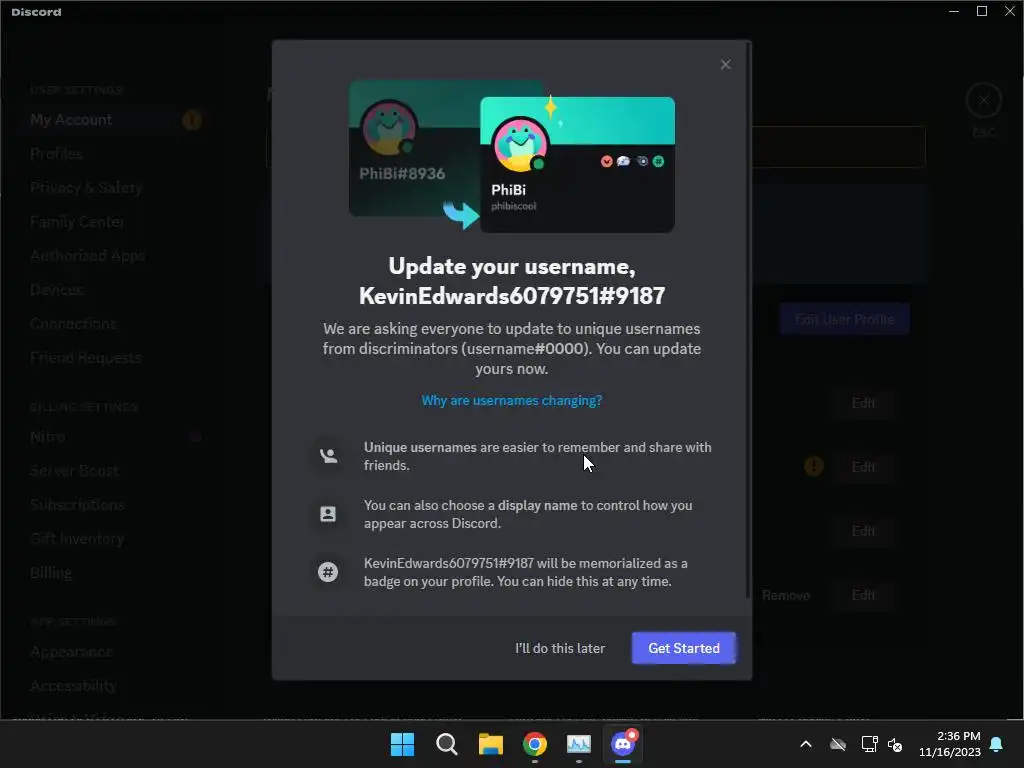Click the Discord taskbar icon
Image resolution: width=1024 pixels, height=768 pixels.
pyautogui.click(x=623, y=744)
